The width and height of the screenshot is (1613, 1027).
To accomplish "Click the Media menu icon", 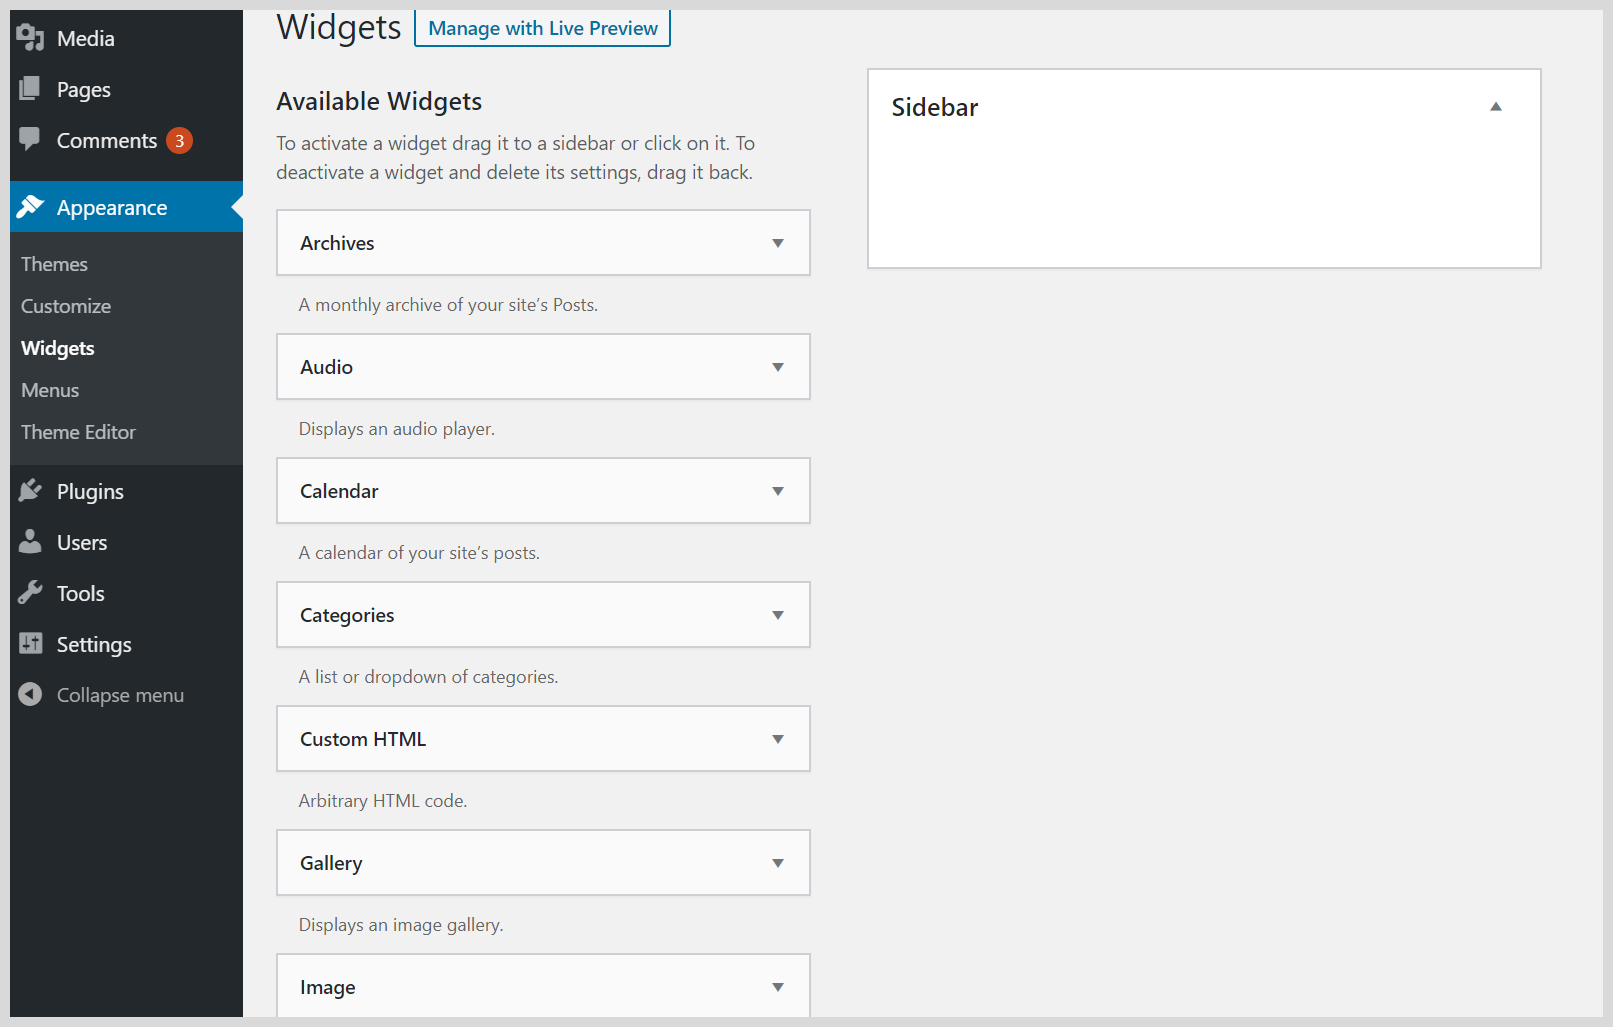I will [31, 38].
